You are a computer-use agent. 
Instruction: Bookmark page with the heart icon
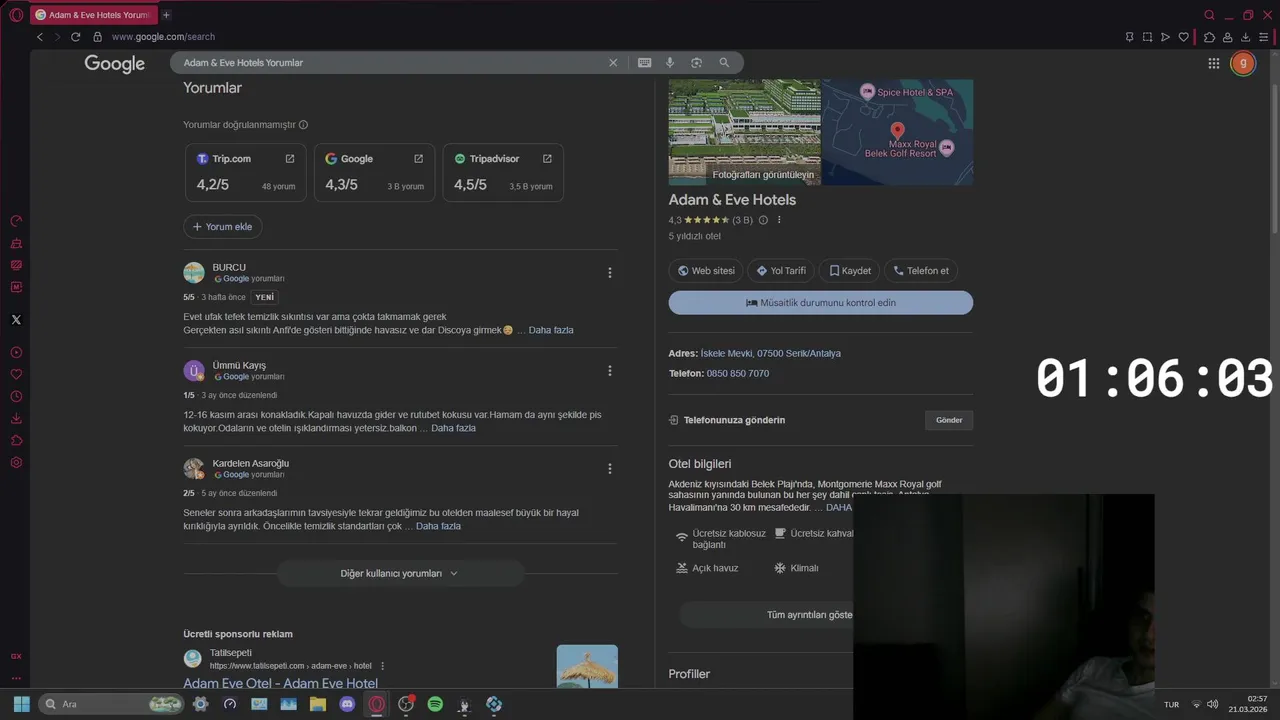(1183, 37)
